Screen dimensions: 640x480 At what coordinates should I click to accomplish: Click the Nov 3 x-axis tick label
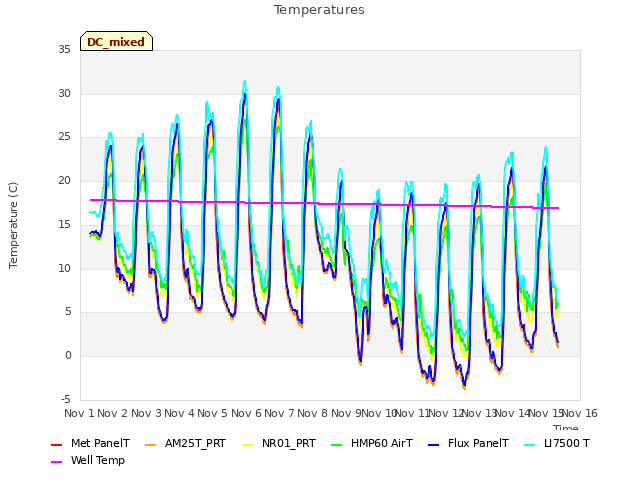click(146, 413)
